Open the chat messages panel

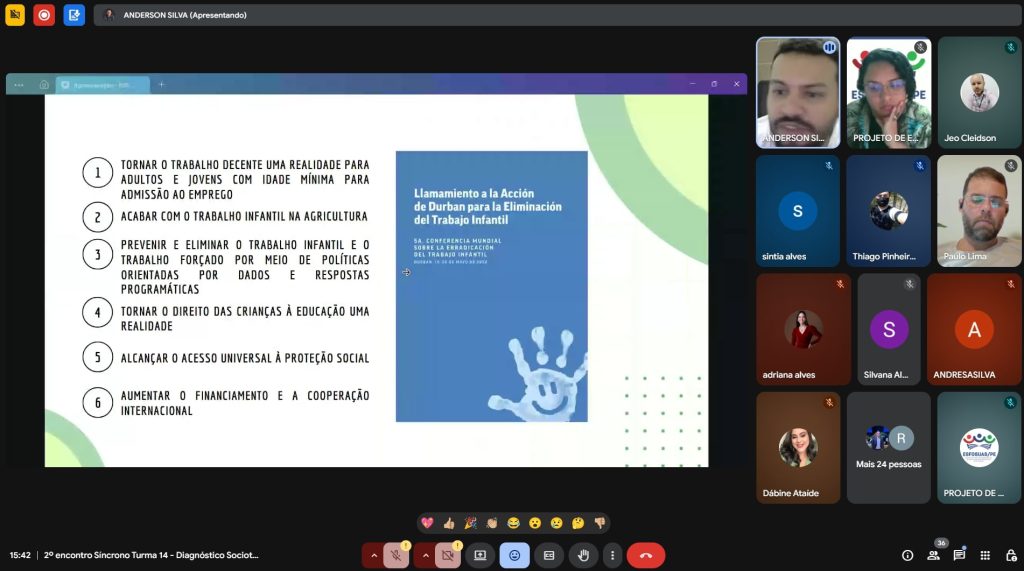pos(959,555)
